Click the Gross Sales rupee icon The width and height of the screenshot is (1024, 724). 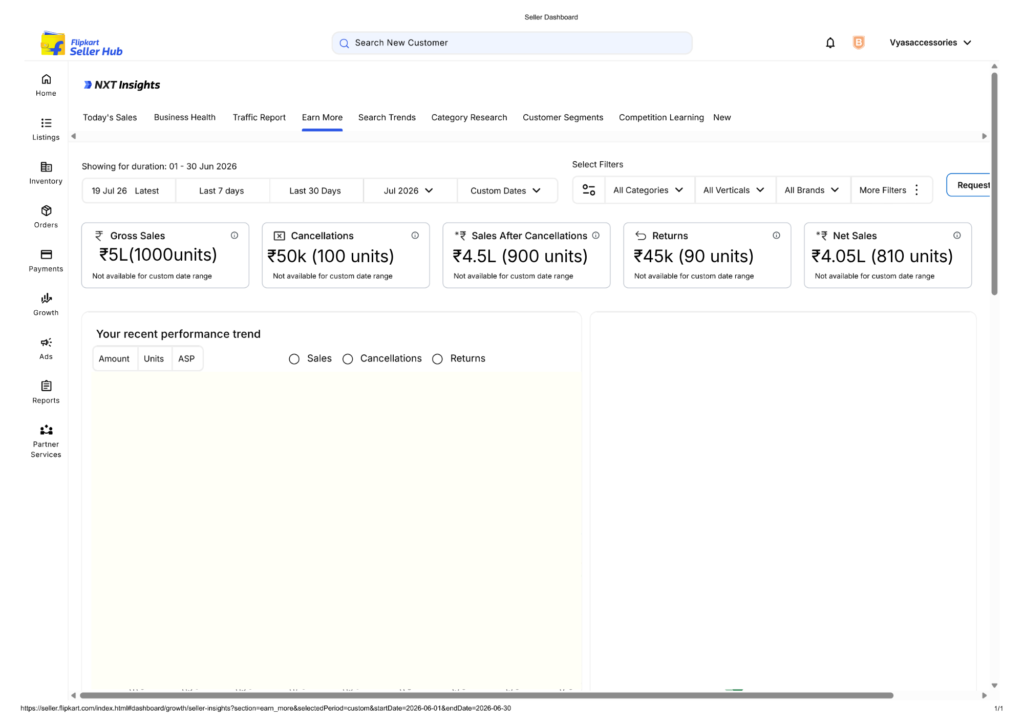click(x=99, y=236)
